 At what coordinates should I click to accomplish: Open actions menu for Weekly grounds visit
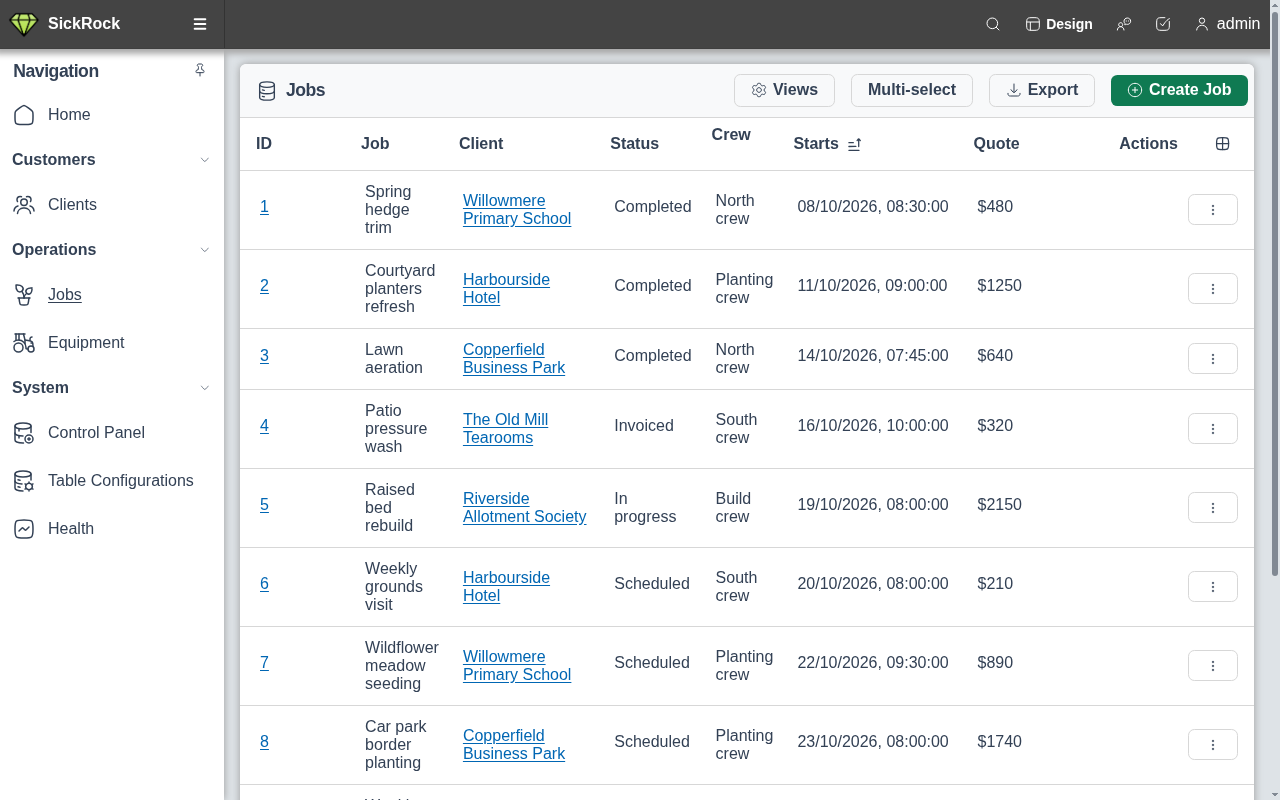[x=1213, y=587]
